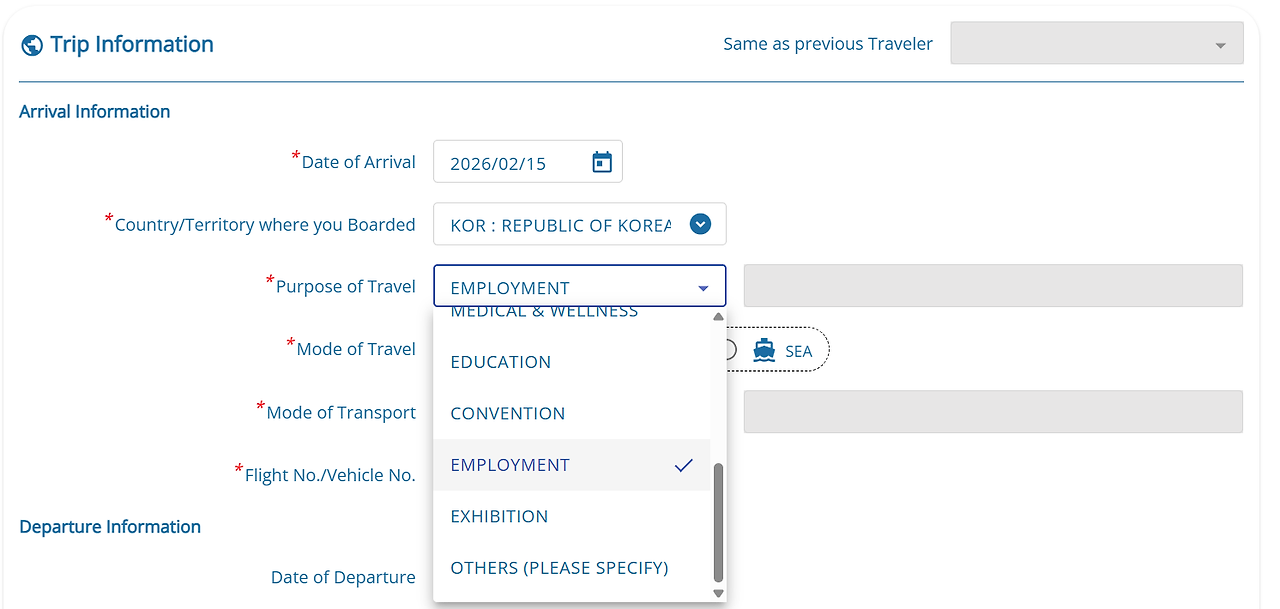The height and width of the screenshot is (609, 1280).
Task: Expand the country where you boarded dropdown
Action: [x=700, y=225]
